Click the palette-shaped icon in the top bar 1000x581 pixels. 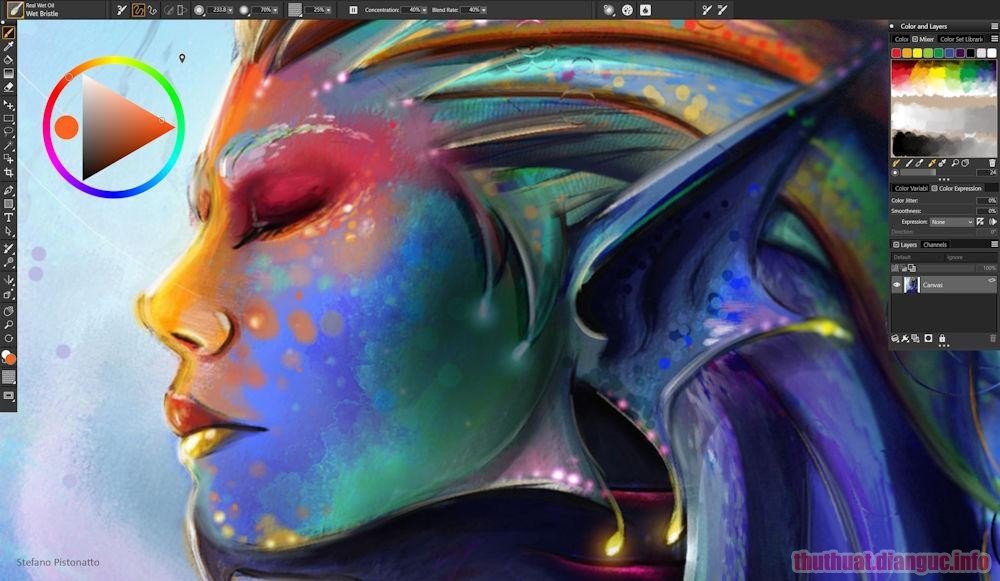[608, 10]
